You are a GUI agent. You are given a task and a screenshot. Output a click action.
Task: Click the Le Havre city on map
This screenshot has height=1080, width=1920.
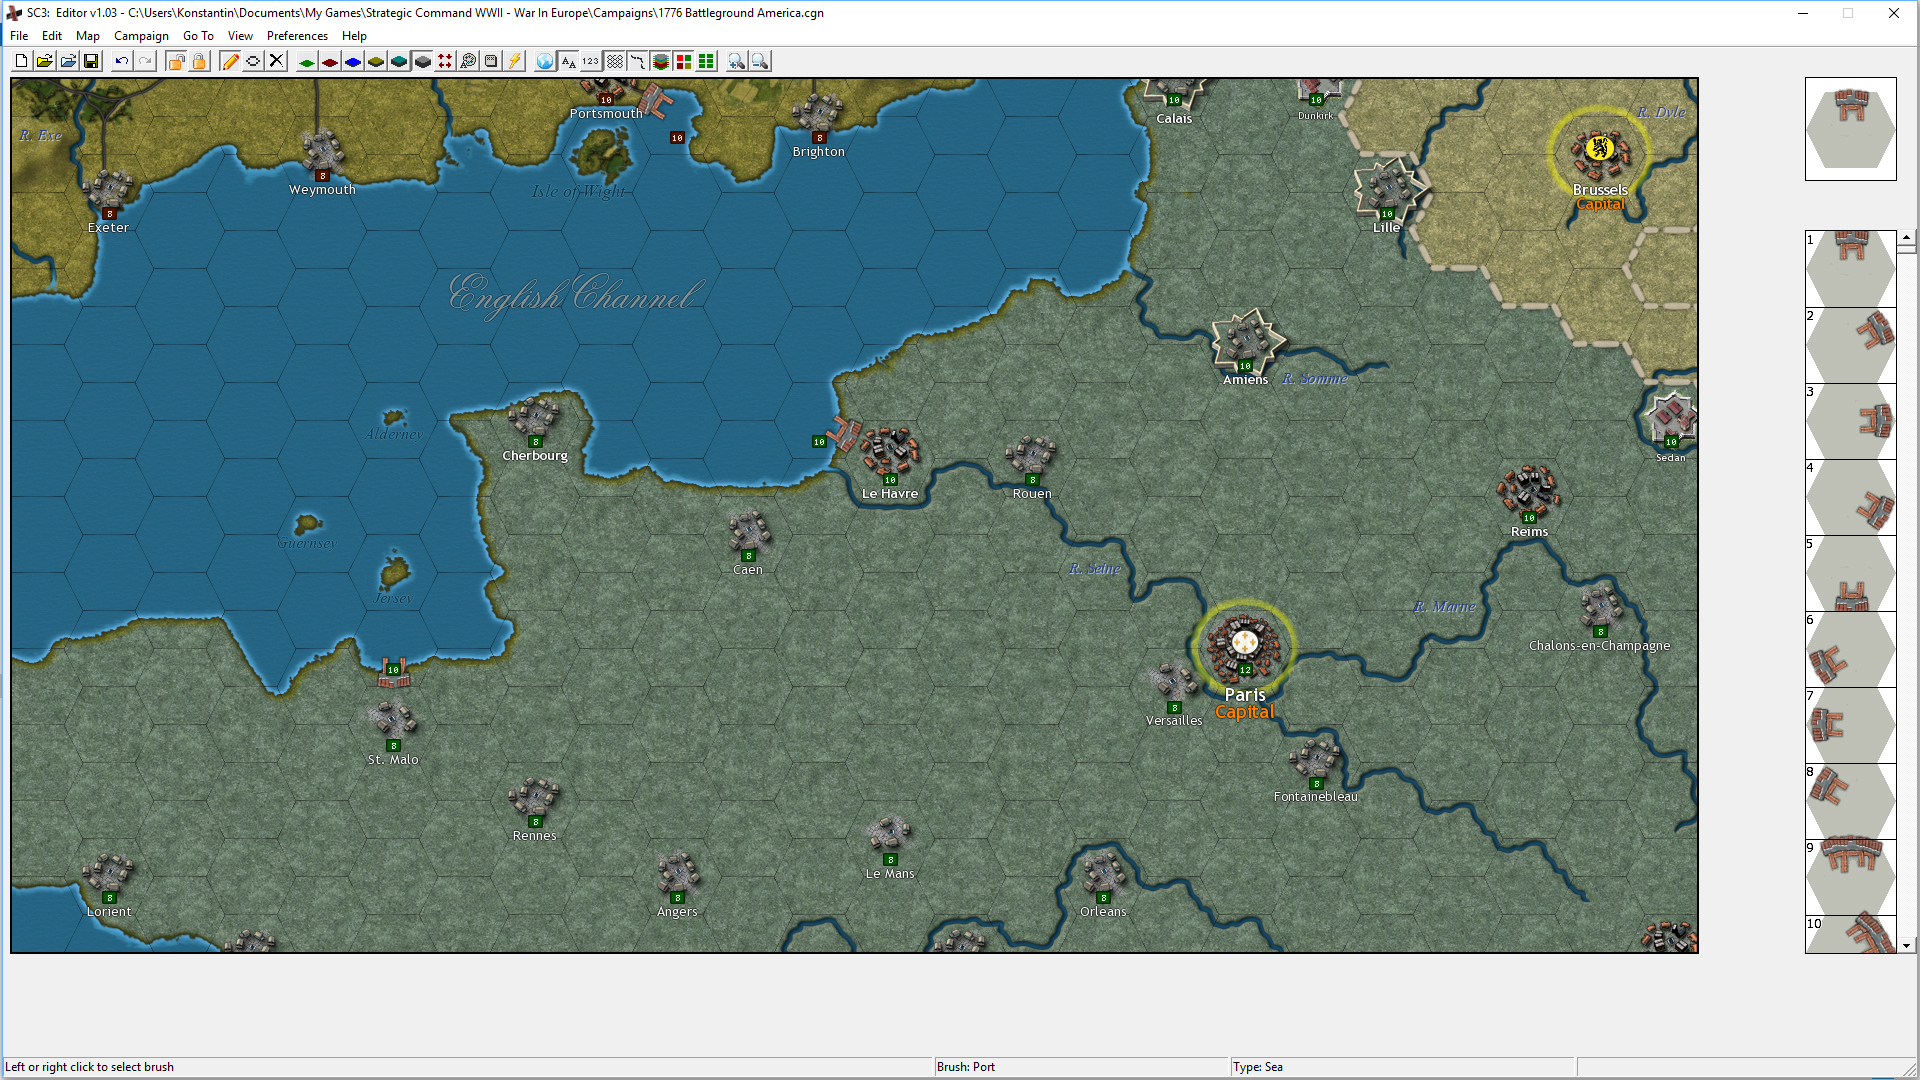coord(889,452)
